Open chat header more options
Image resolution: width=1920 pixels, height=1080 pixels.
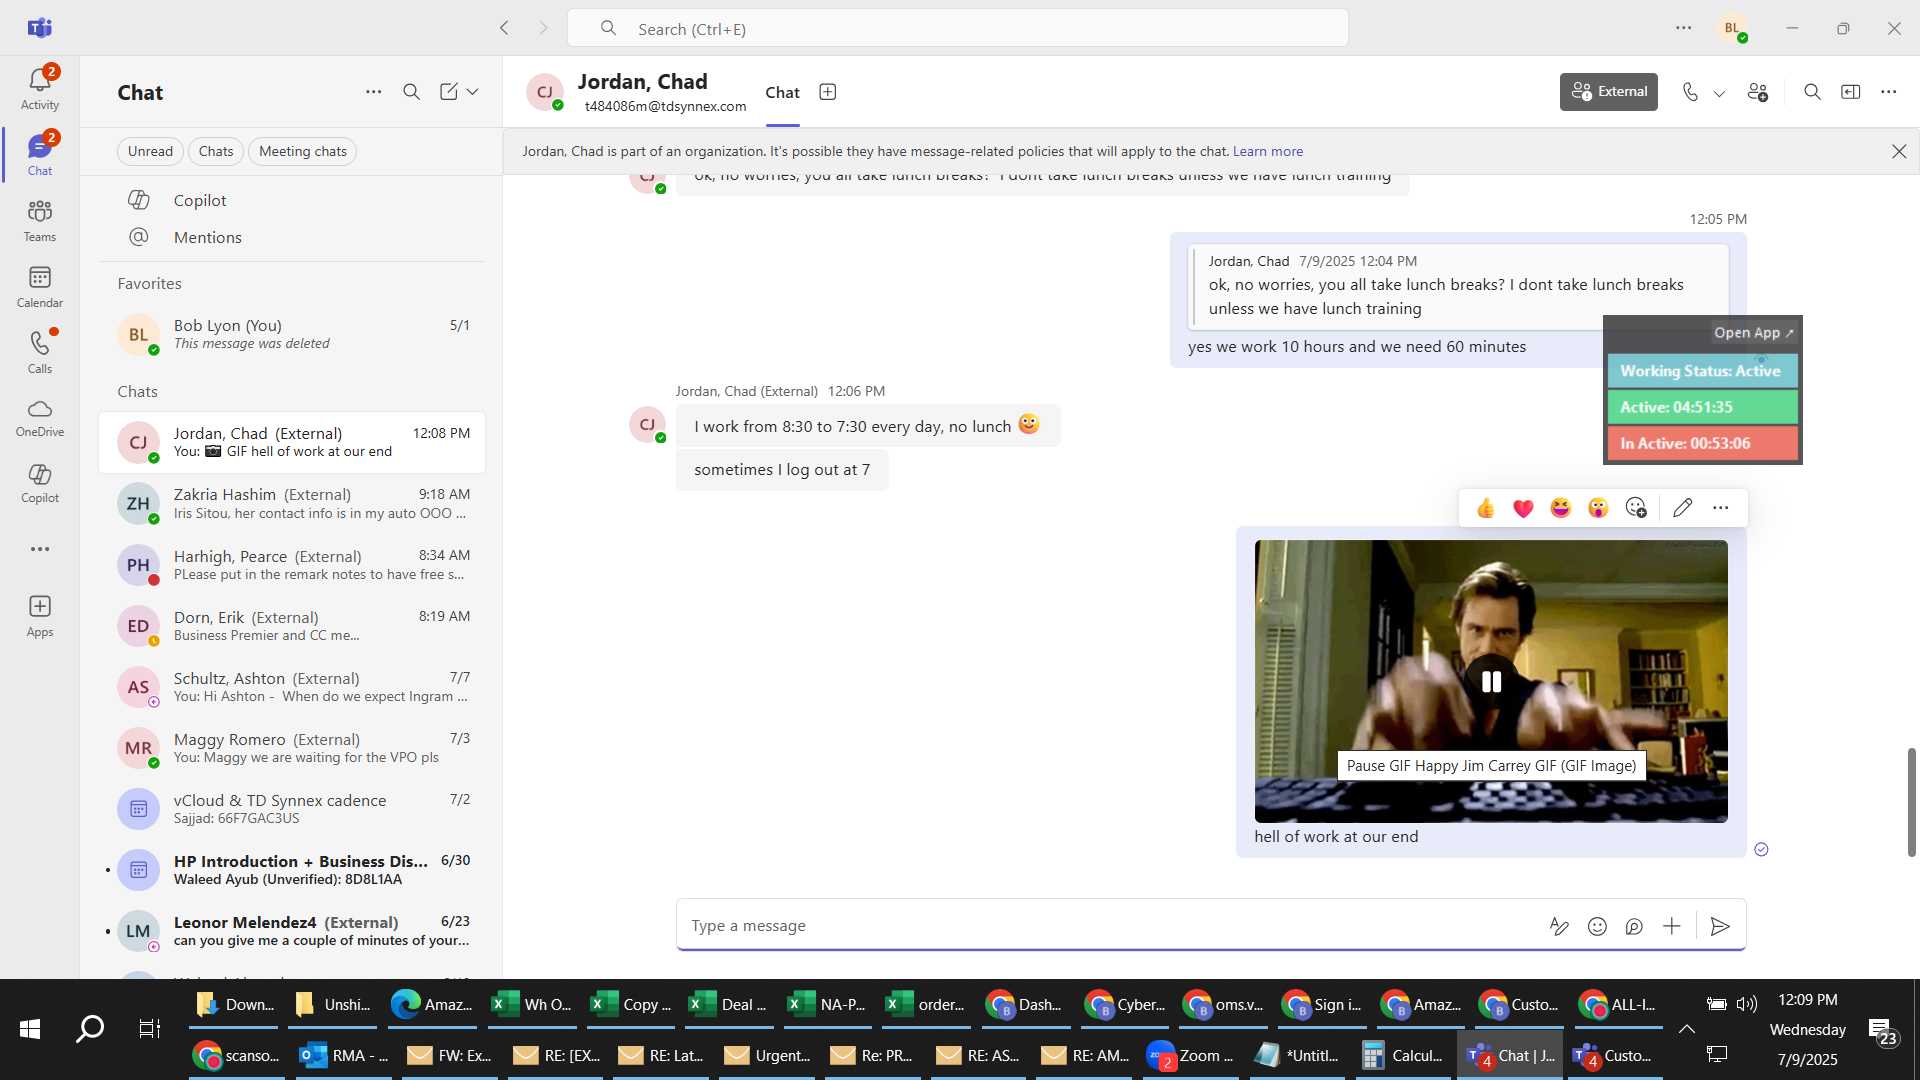tap(1889, 92)
